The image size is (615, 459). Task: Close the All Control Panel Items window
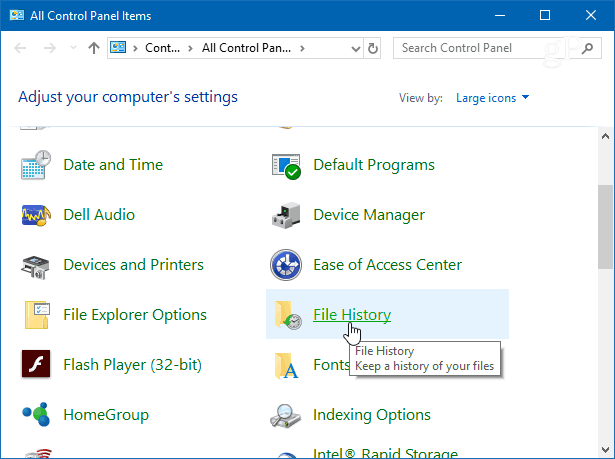coord(591,15)
